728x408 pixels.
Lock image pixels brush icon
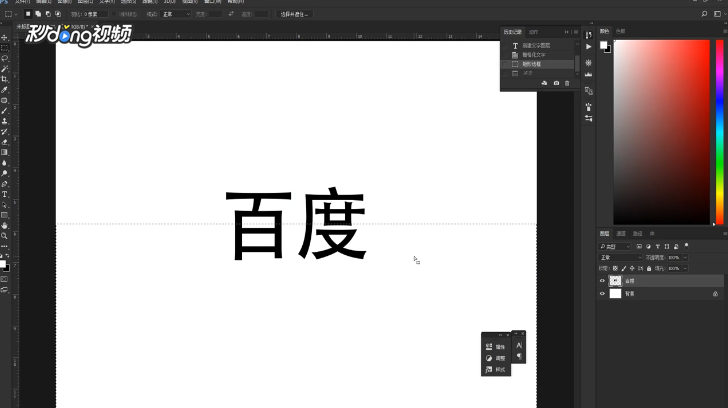(x=624, y=268)
